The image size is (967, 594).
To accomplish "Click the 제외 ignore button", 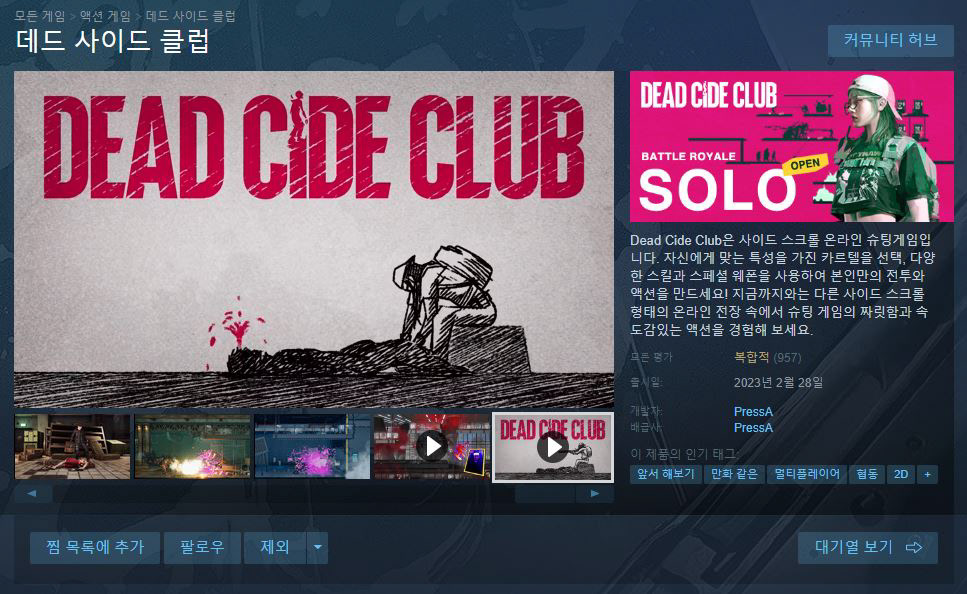I will (x=275, y=548).
